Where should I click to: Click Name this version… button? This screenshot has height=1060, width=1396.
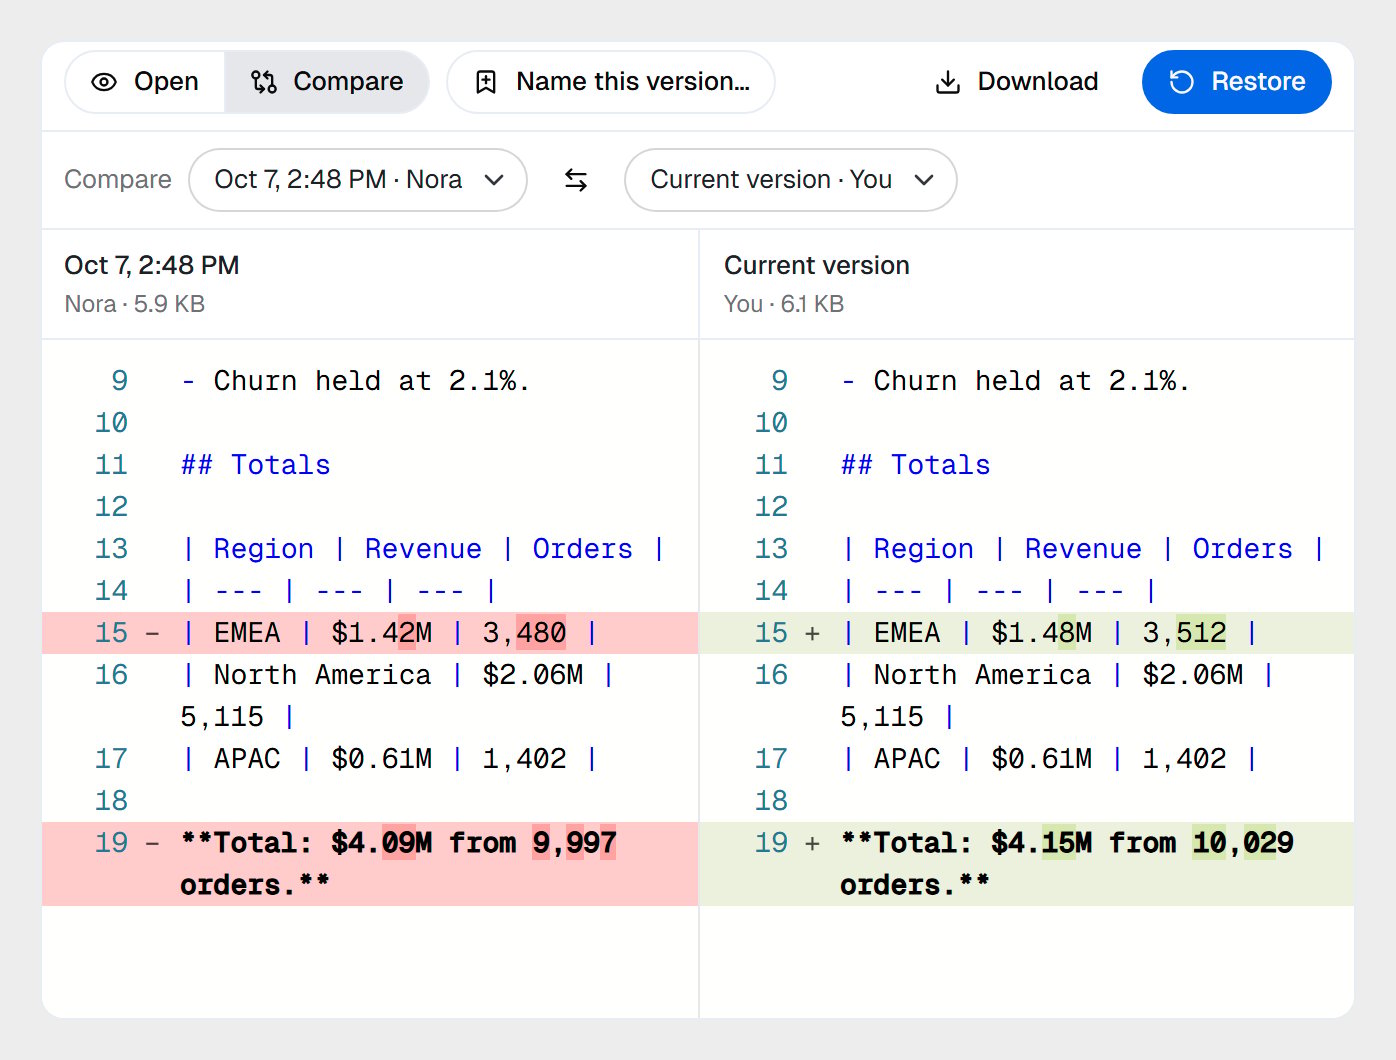[611, 82]
